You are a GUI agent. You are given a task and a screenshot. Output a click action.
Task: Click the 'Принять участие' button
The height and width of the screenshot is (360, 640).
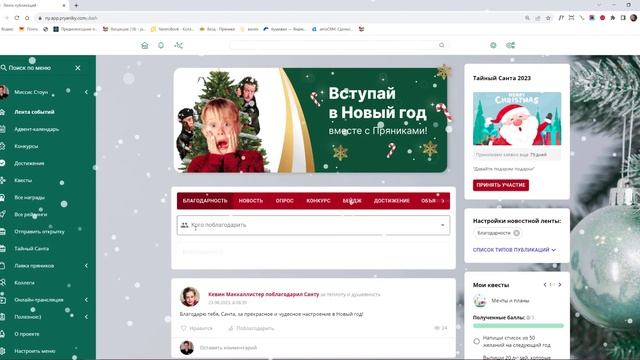pos(501,185)
